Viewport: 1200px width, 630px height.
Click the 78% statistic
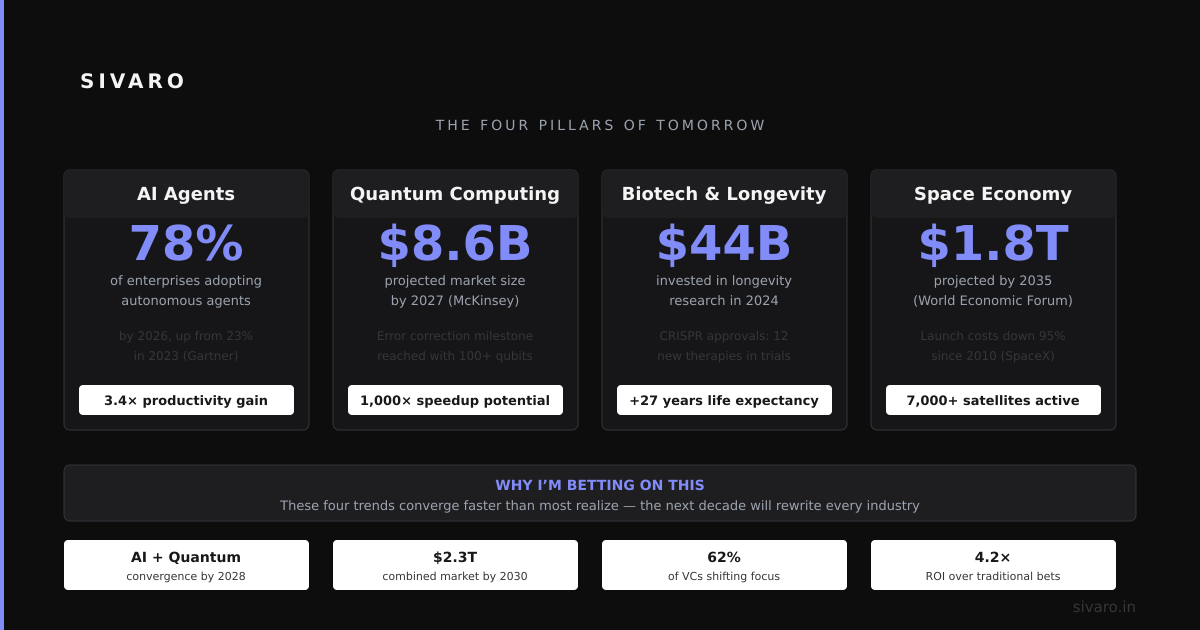[186, 244]
